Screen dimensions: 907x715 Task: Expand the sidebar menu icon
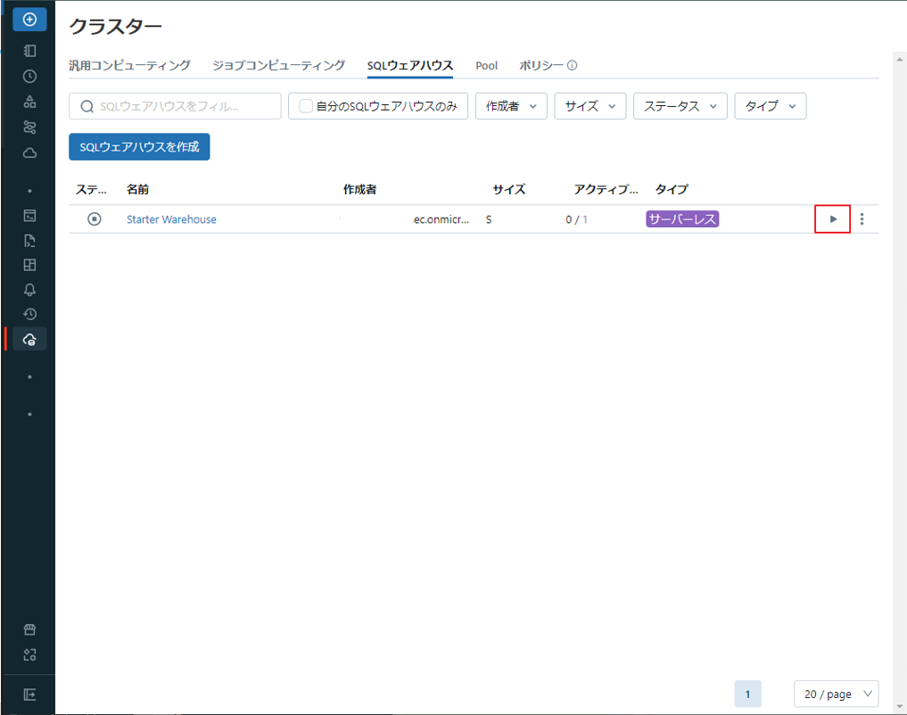[30, 695]
